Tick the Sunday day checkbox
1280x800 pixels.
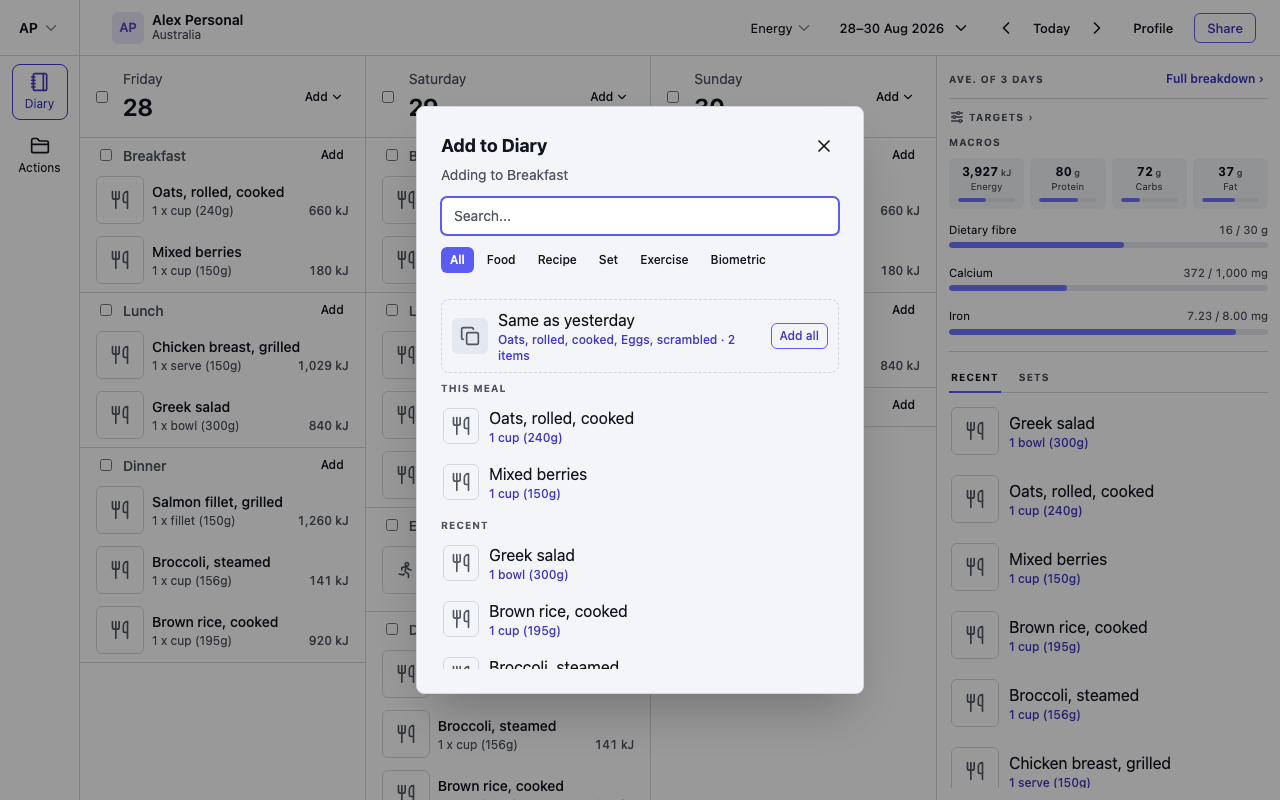tap(673, 97)
